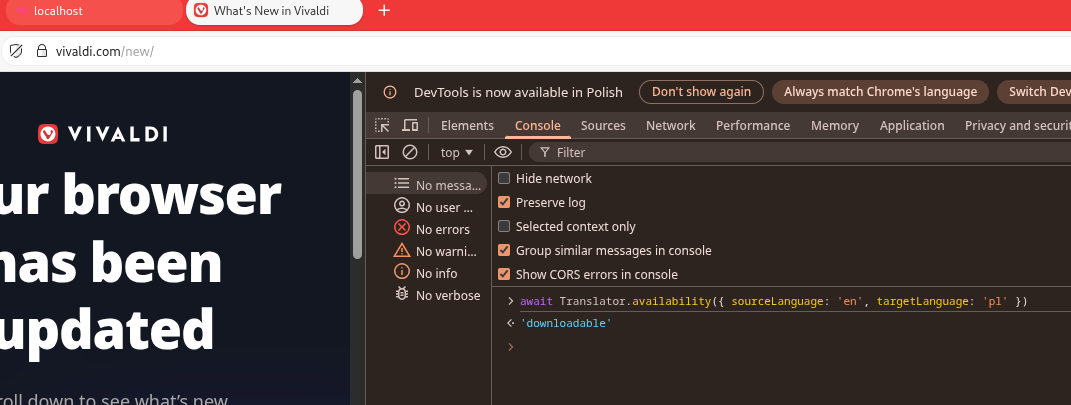The width and height of the screenshot is (1071, 405).
Task: Switch to the Network tab
Action: 670,125
